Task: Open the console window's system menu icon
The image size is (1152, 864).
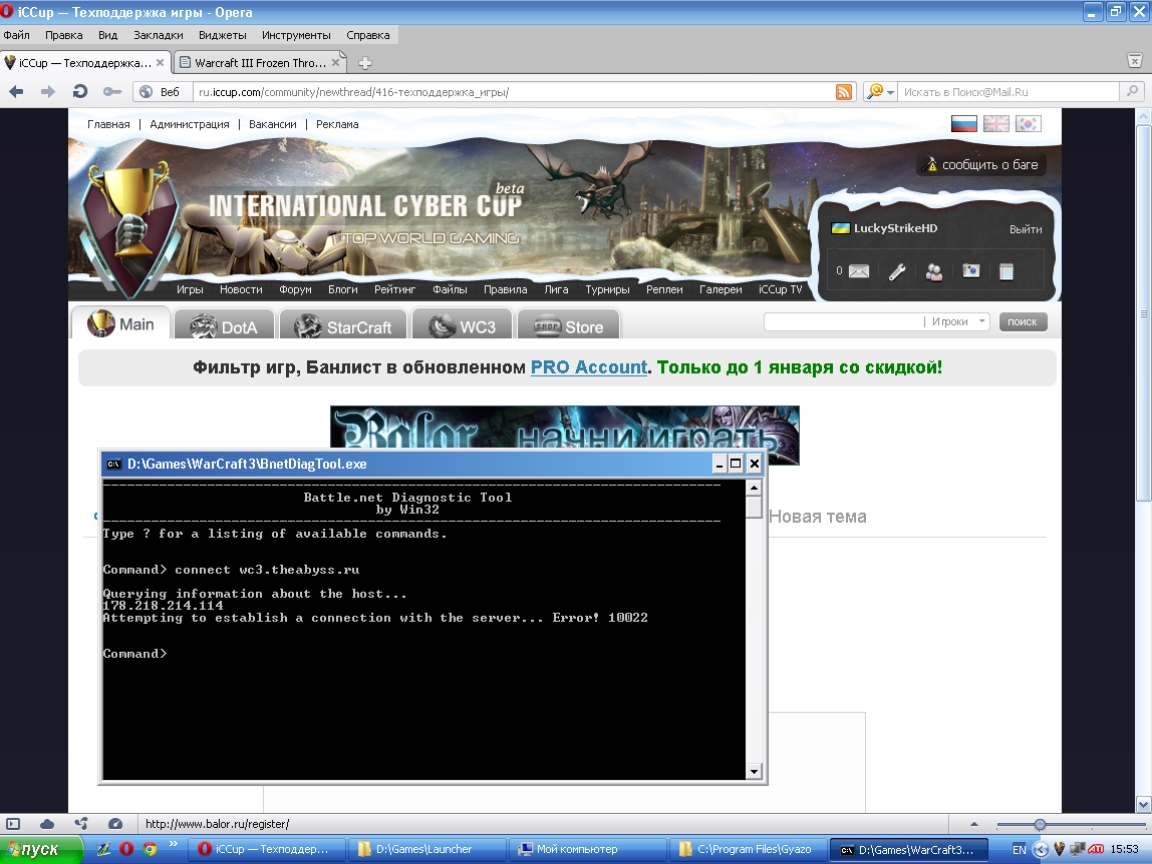Action: [114, 464]
